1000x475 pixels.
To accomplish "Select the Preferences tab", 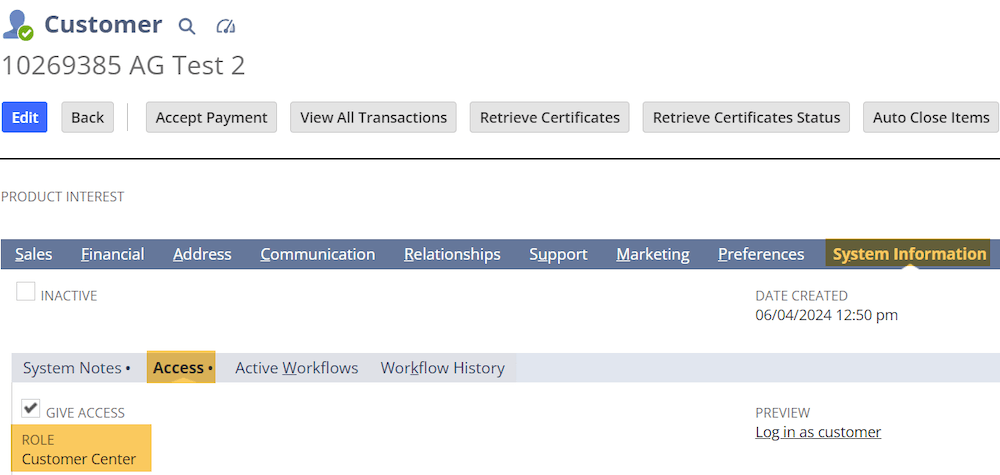I will [761, 254].
